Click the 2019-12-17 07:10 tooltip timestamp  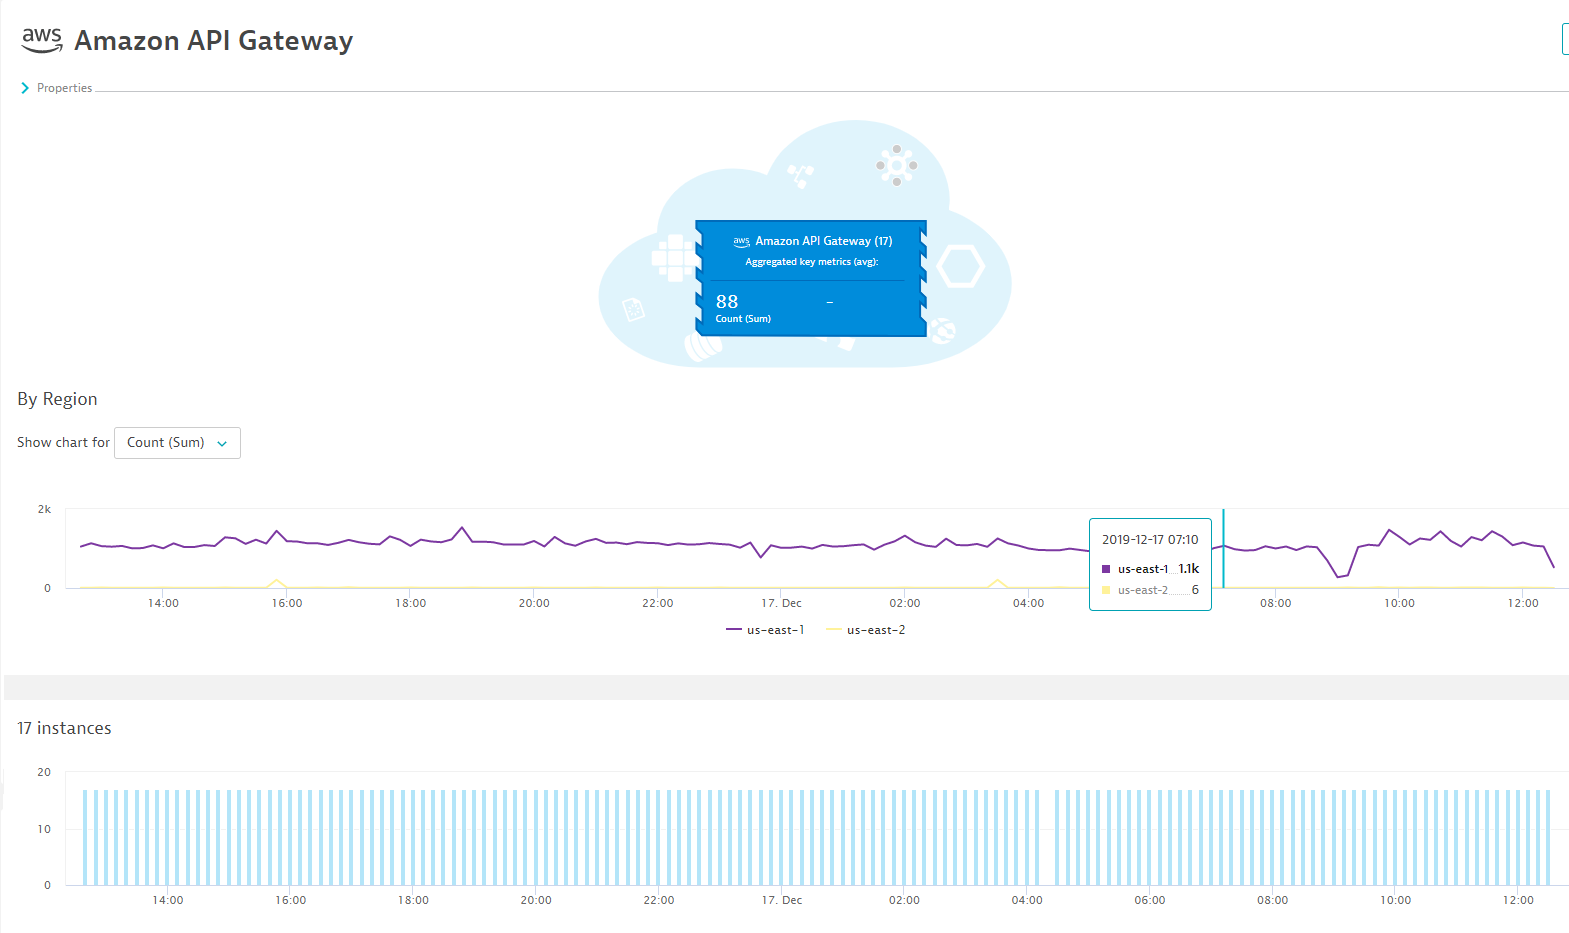(1150, 539)
